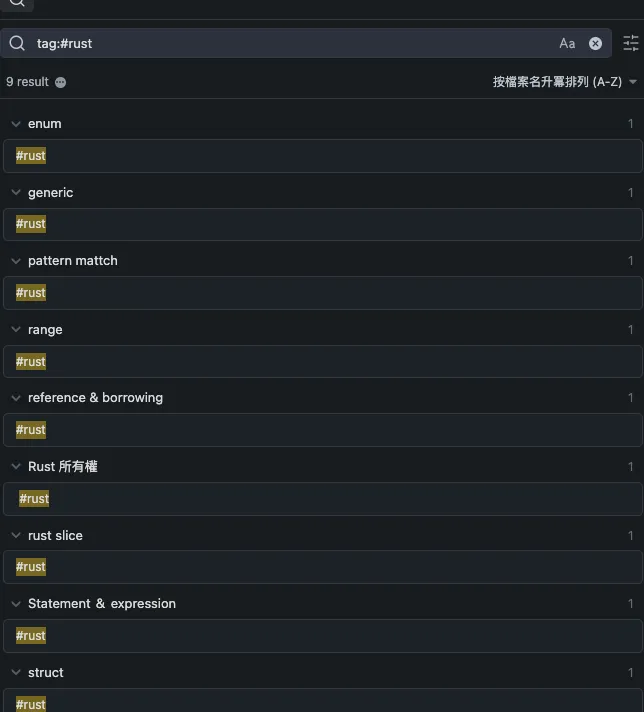Collapse the reference & borrowing chevron
The width and height of the screenshot is (644, 712).
15,398
